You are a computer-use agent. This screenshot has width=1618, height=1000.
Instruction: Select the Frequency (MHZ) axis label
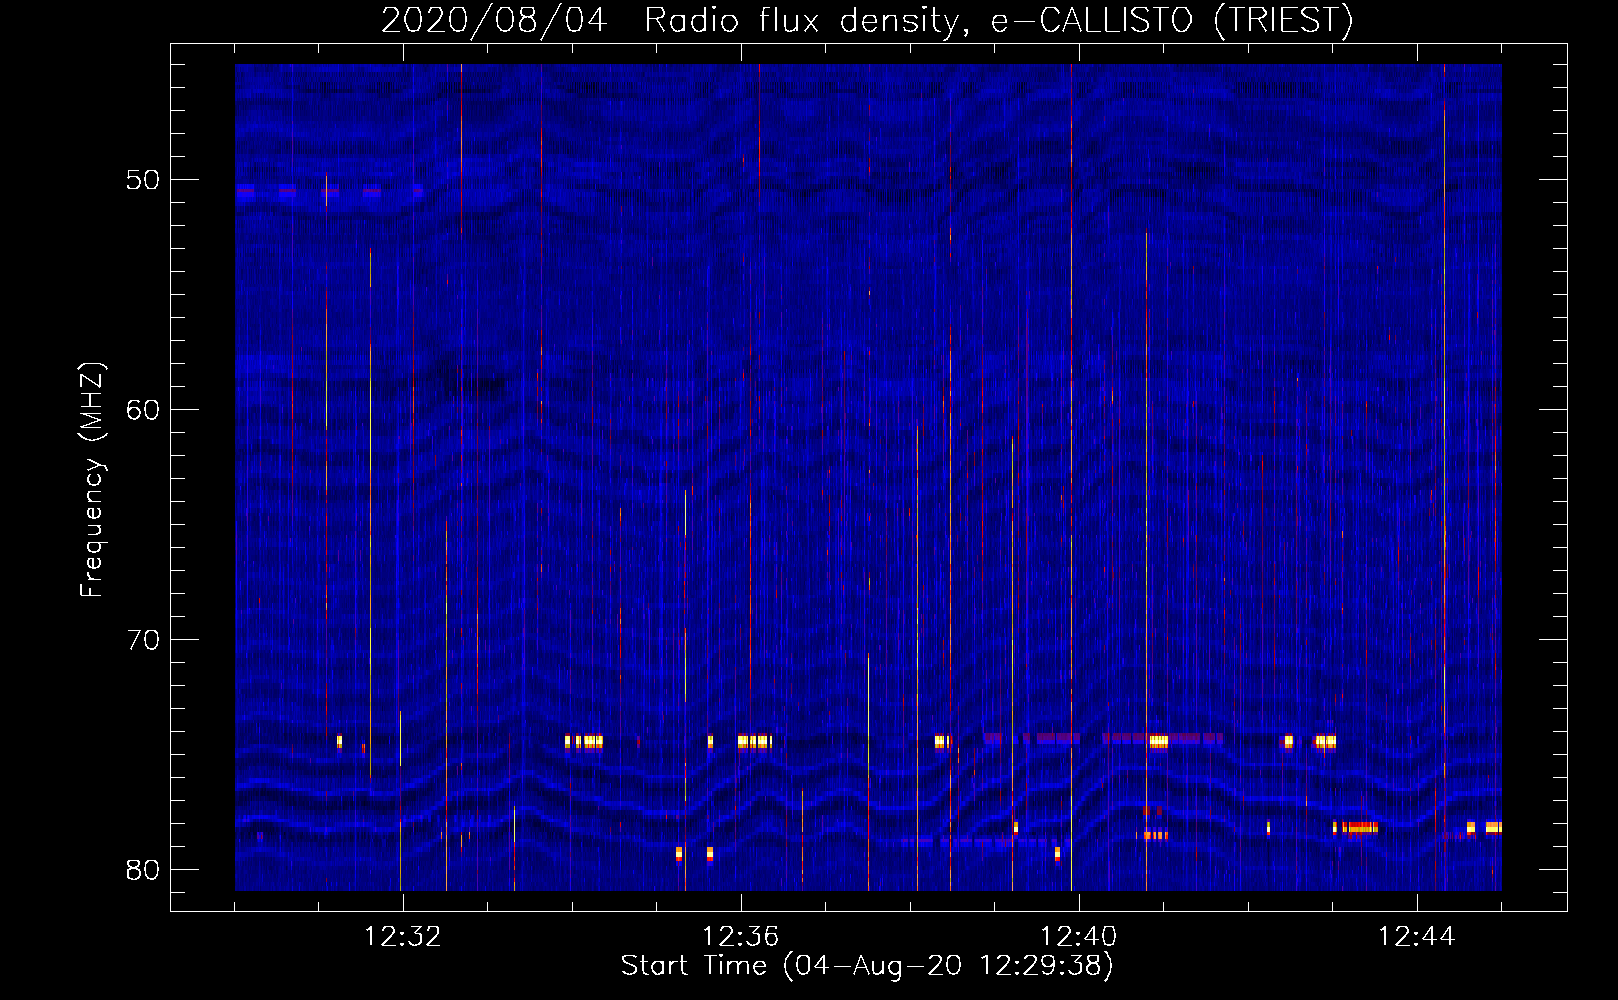click(x=91, y=480)
